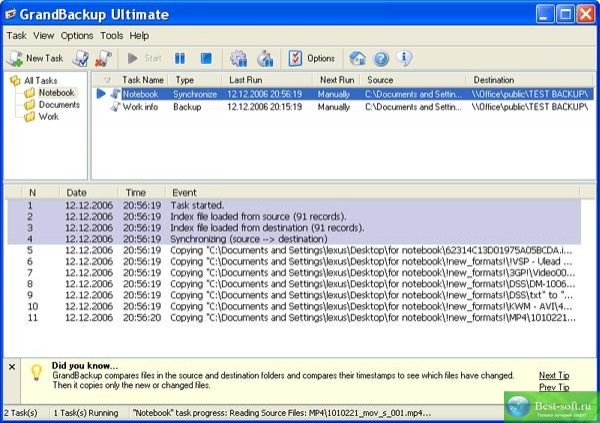Click the delete task icon in toolbar
Image resolution: width=600 pixels, height=423 pixels.
click(x=103, y=58)
